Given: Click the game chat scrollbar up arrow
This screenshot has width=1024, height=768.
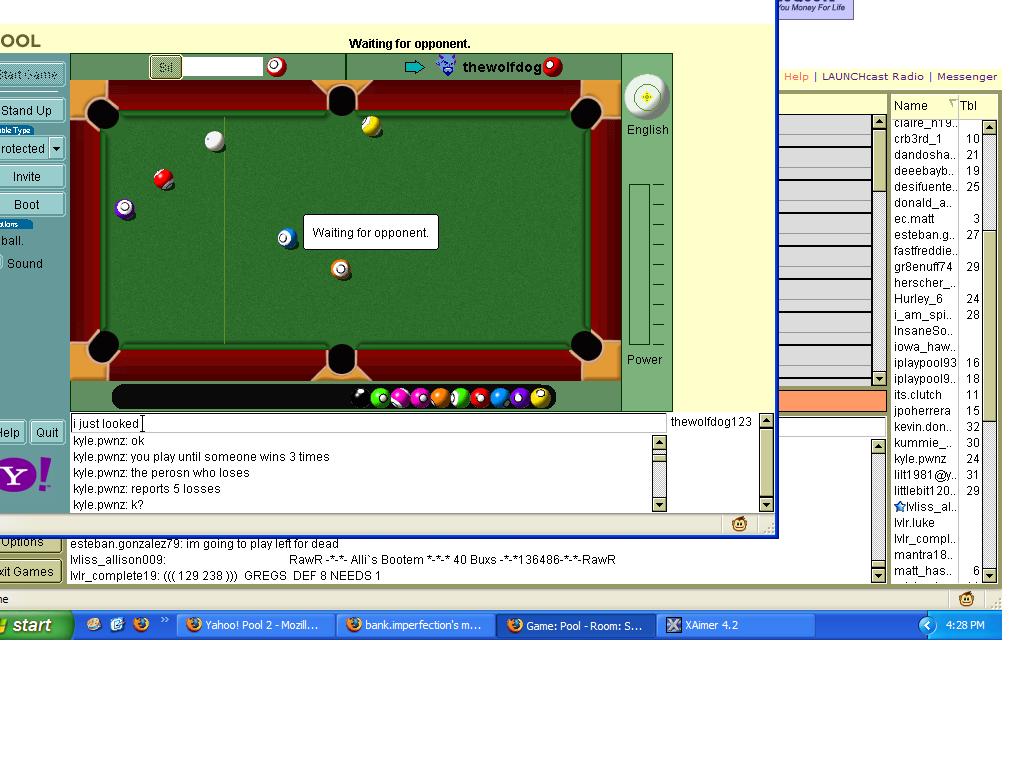Looking at the screenshot, I should click(659, 442).
